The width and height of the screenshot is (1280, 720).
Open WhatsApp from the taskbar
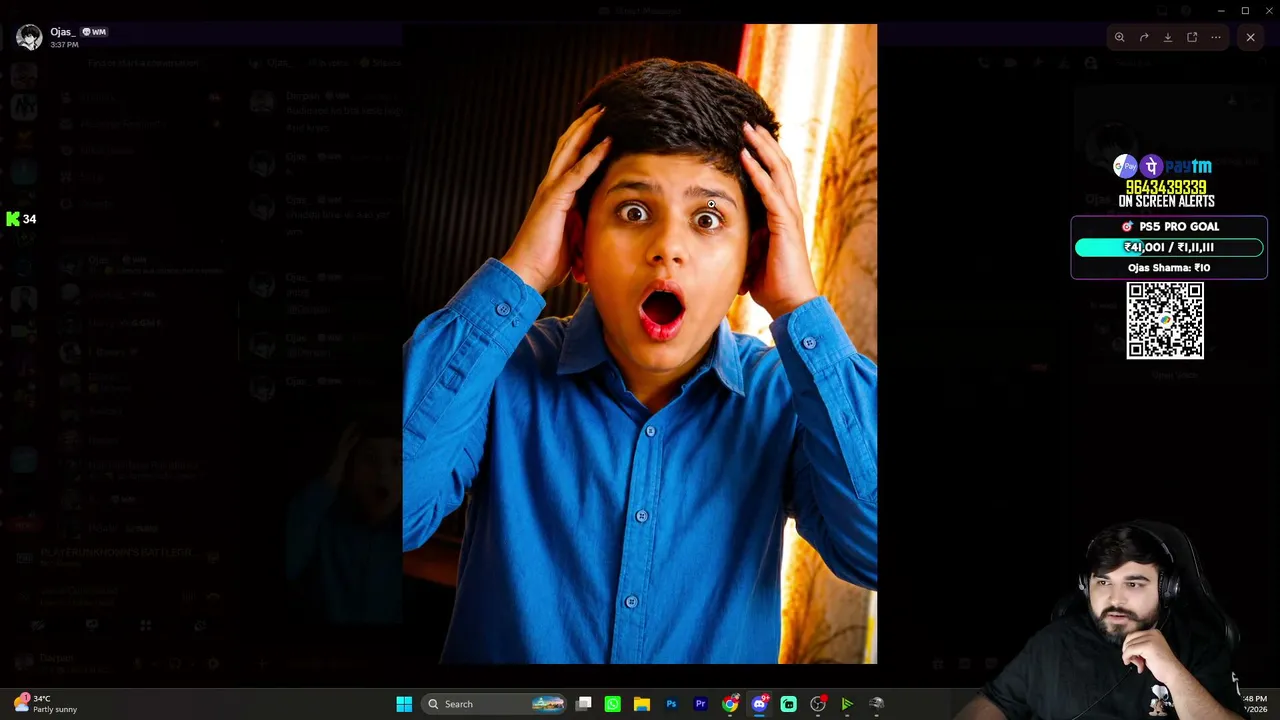coord(613,704)
